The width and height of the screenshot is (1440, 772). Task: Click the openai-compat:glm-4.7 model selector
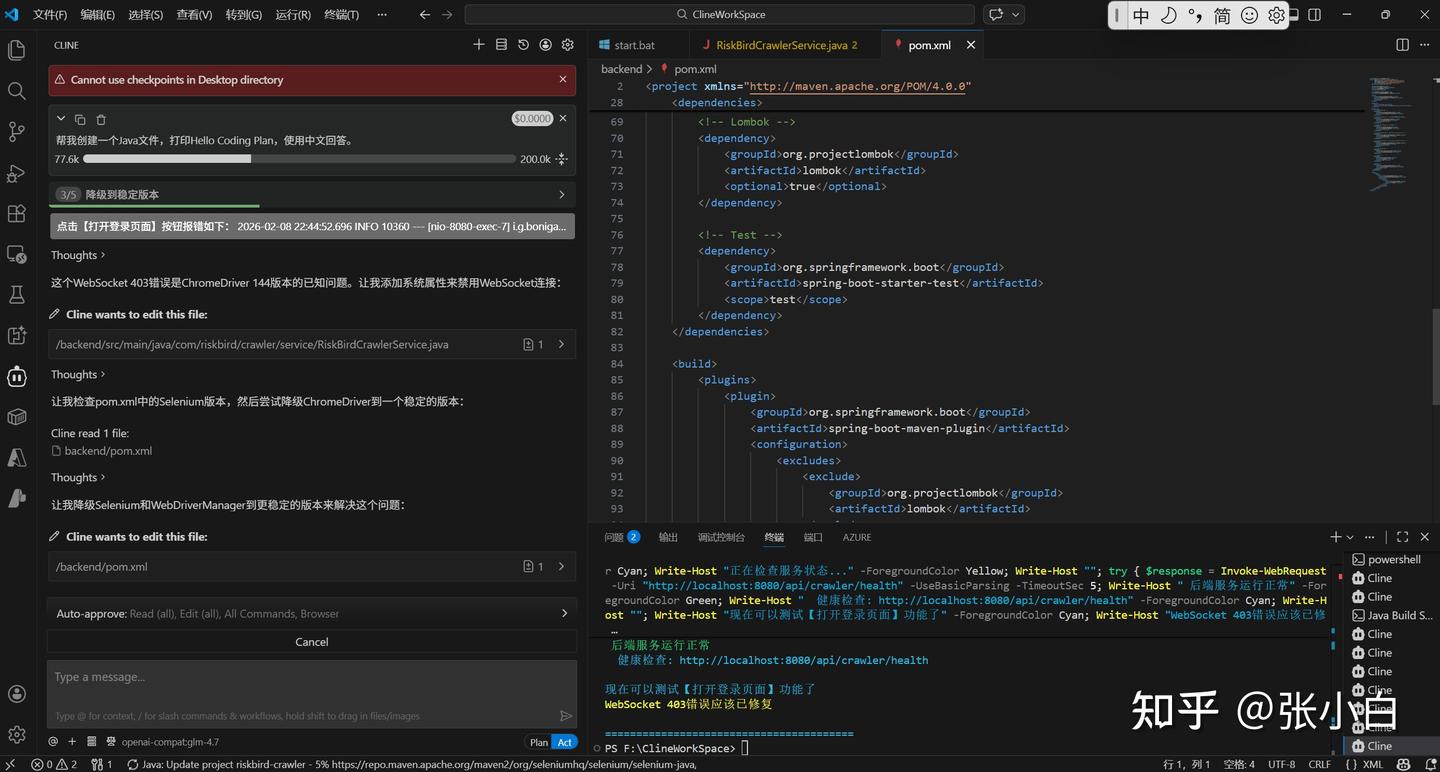coord(170,742)
